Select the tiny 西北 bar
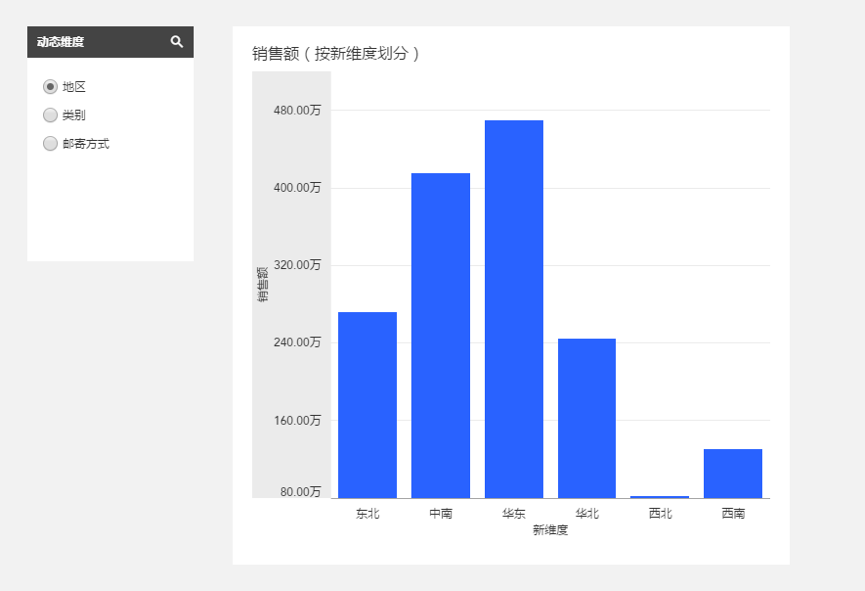The image size is (865, 591). pyautogui.click(x=660, y=496)
